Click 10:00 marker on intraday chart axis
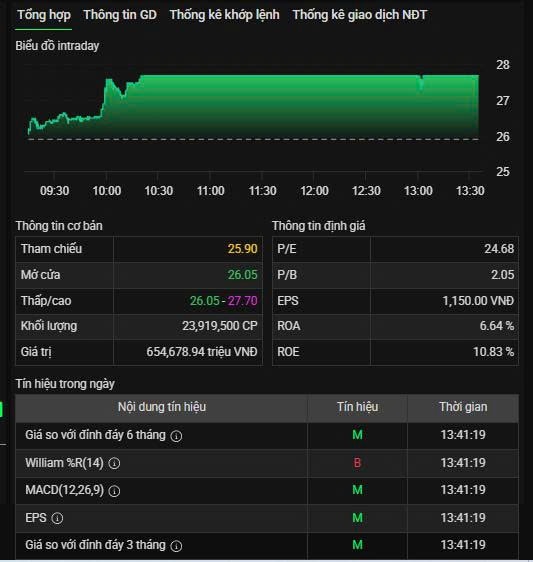The image size is (533, 562). (x=106, y=191)
